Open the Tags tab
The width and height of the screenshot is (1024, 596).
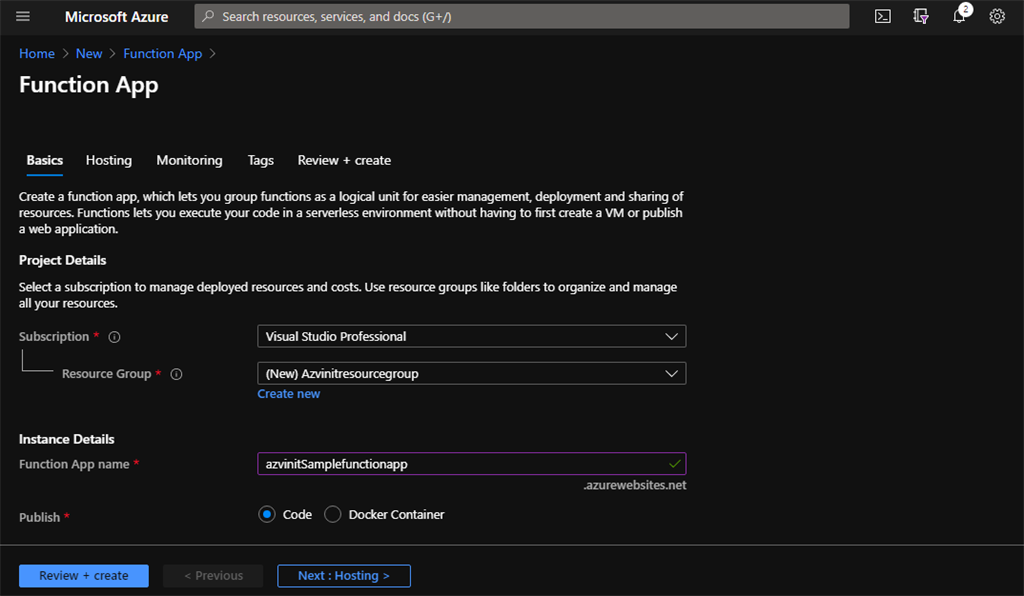coord(260,160)
